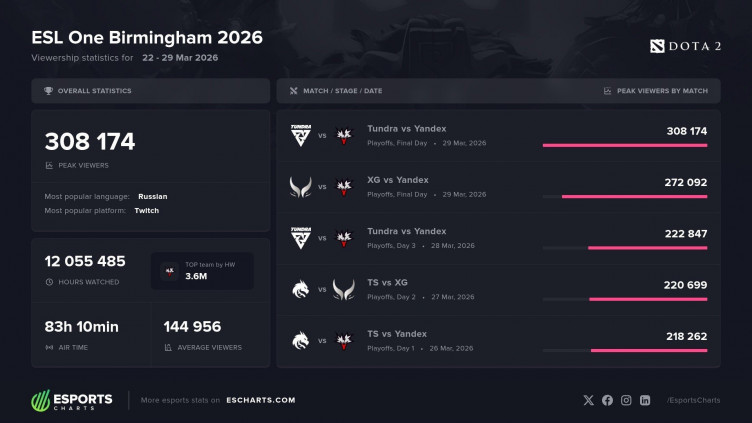The height and width of the screenshot is (423, 752).
Task: Select the Tundra vs Yandex final match title
Action: pyautogui.click(x=407, y=129)
